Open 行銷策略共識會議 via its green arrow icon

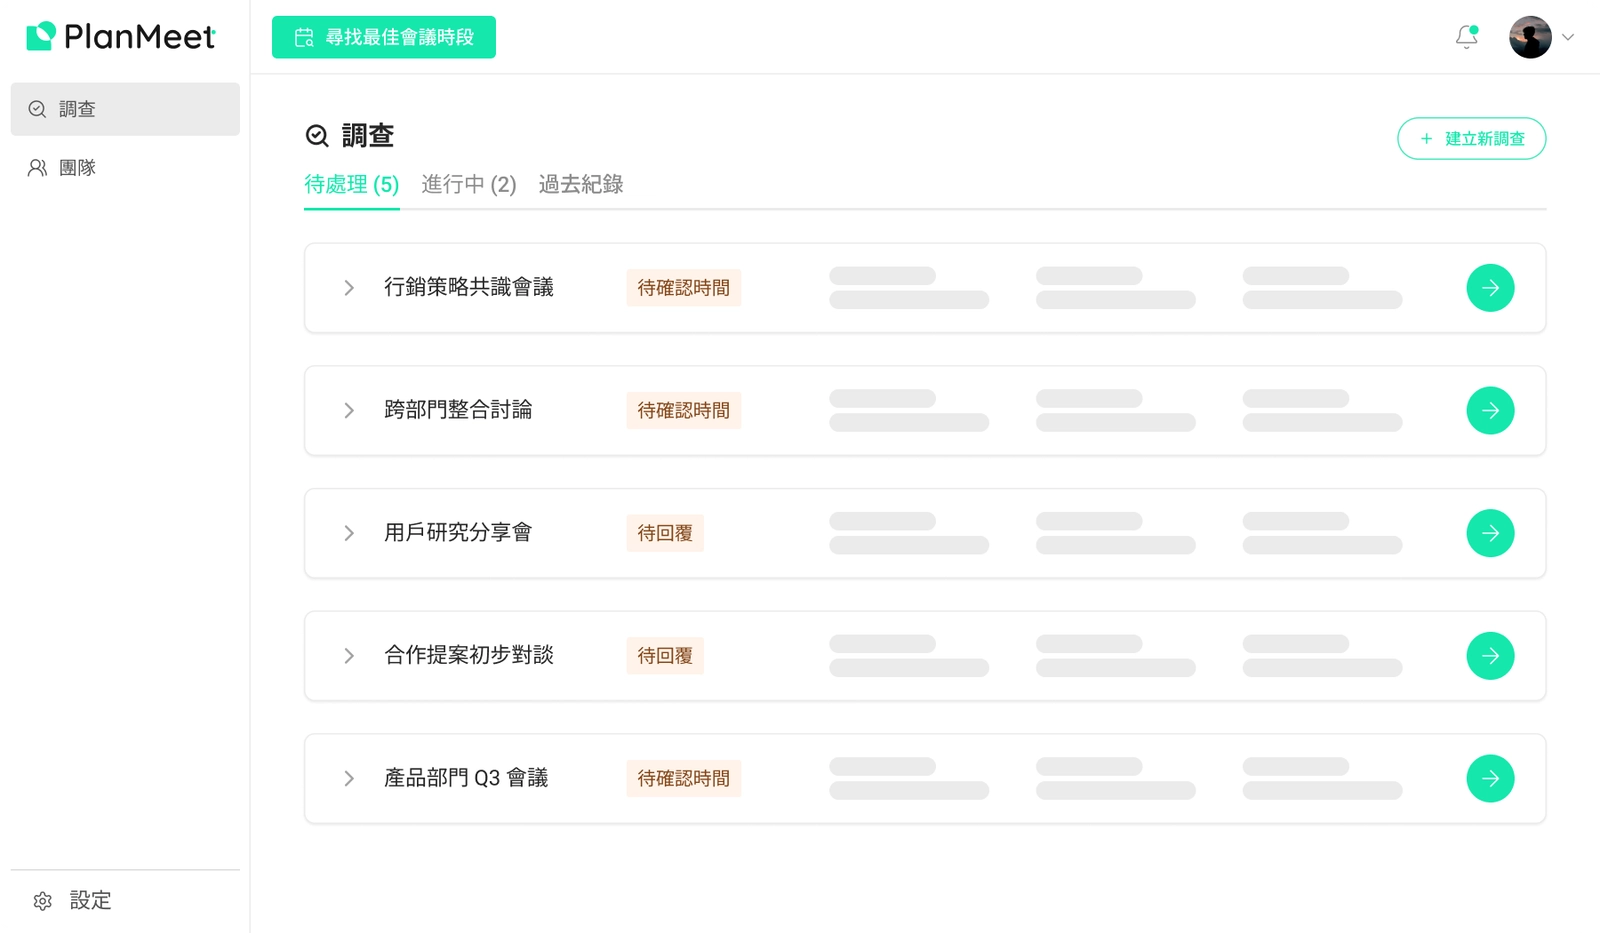[1490, 287]
